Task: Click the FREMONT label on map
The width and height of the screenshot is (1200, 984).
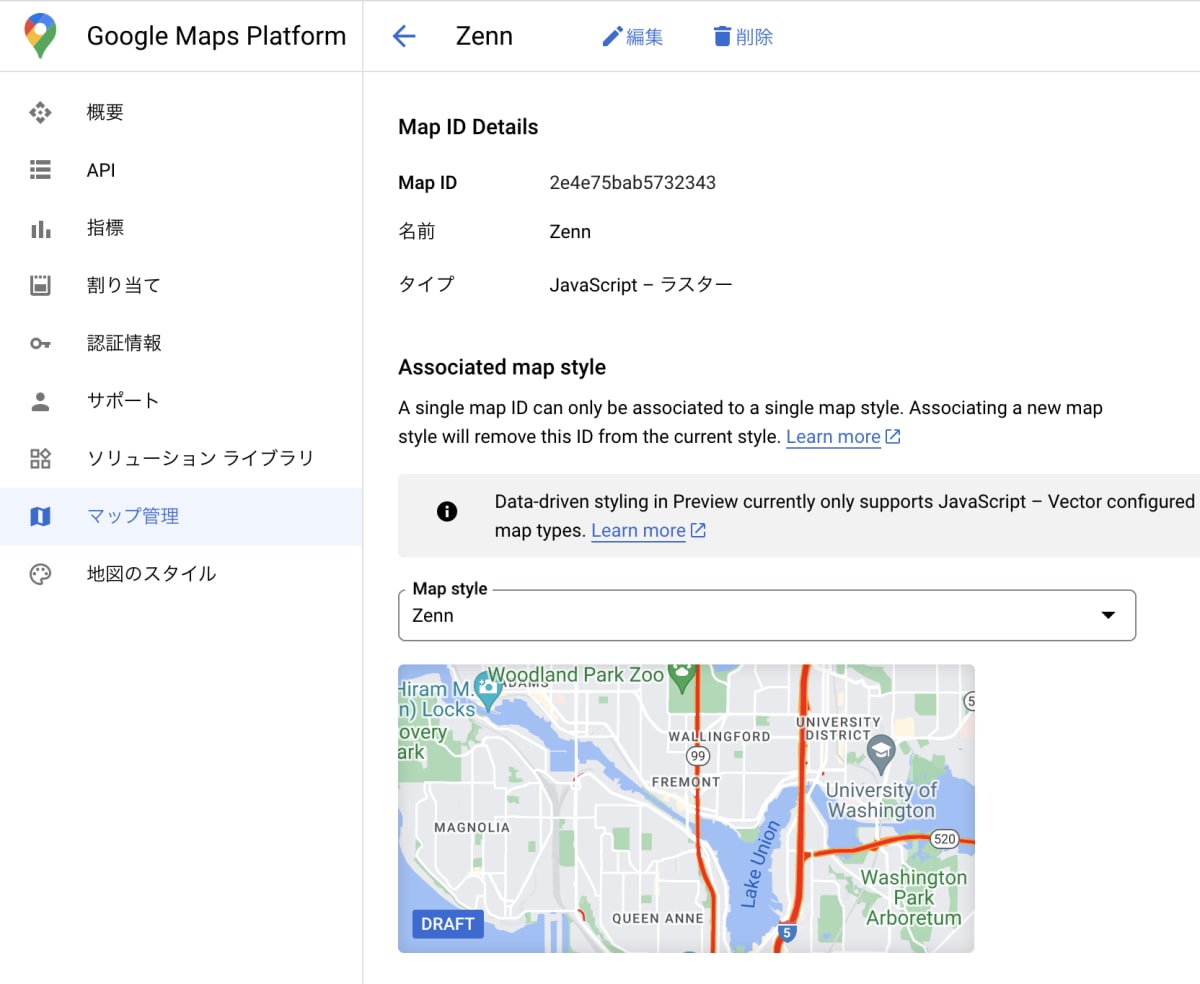Action: click(x=685, y=782)
